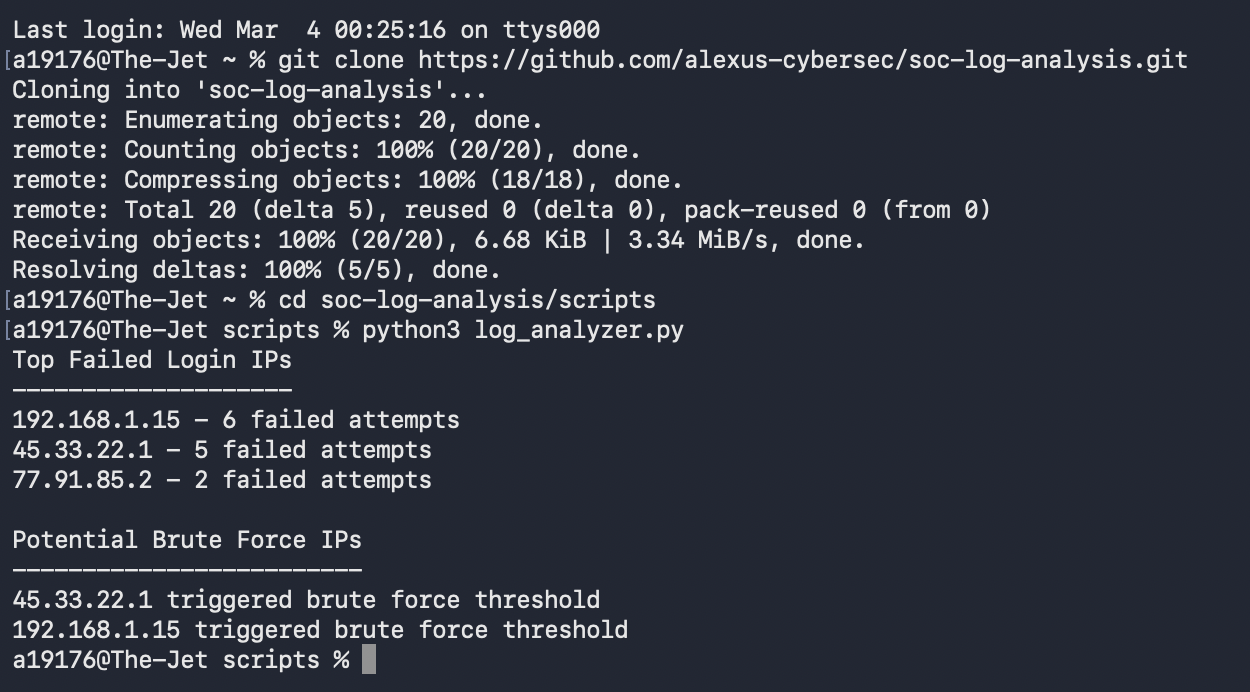The image size is (1250, 692).
Task: Select the "Enumerating objects: 20" output line
Action: click(x=277, y=120)
